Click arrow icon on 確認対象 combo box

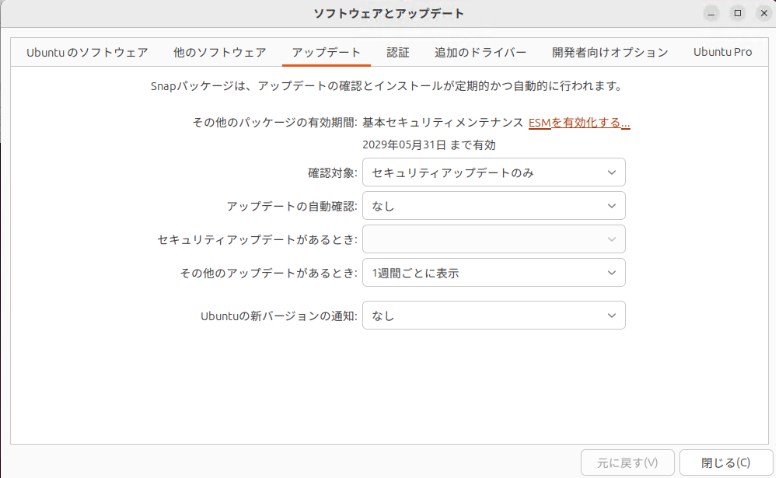coord(612,172)
